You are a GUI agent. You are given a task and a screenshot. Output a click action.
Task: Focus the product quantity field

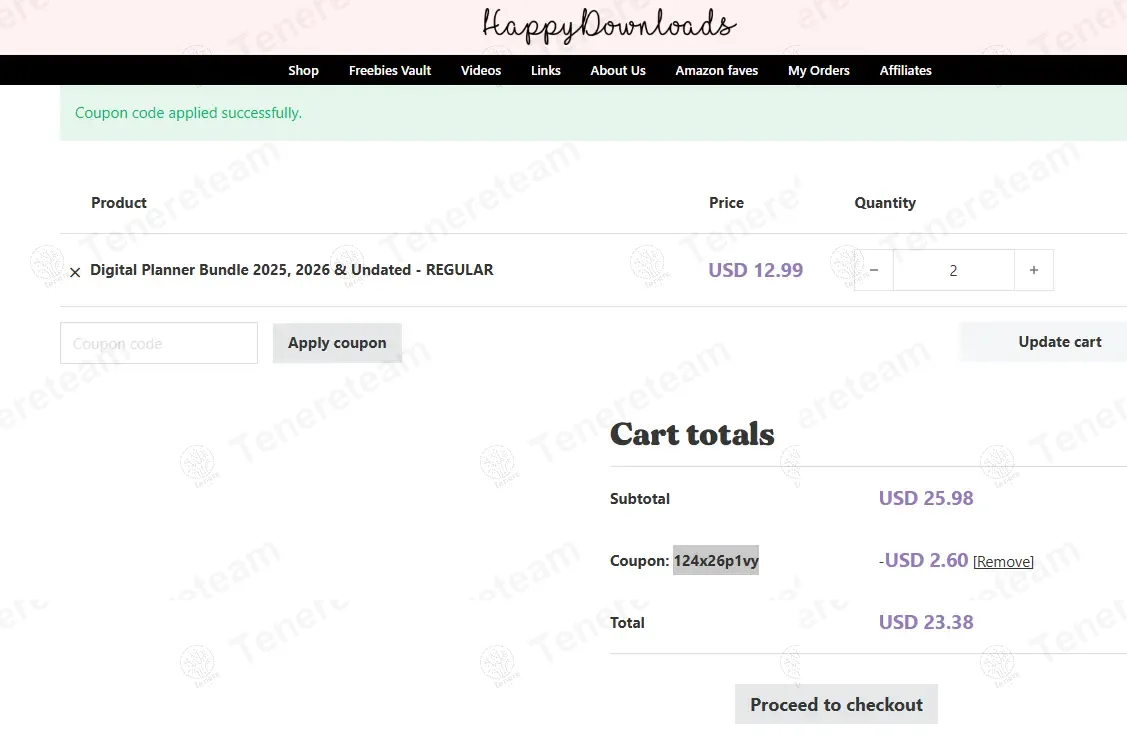pos(953,270)
